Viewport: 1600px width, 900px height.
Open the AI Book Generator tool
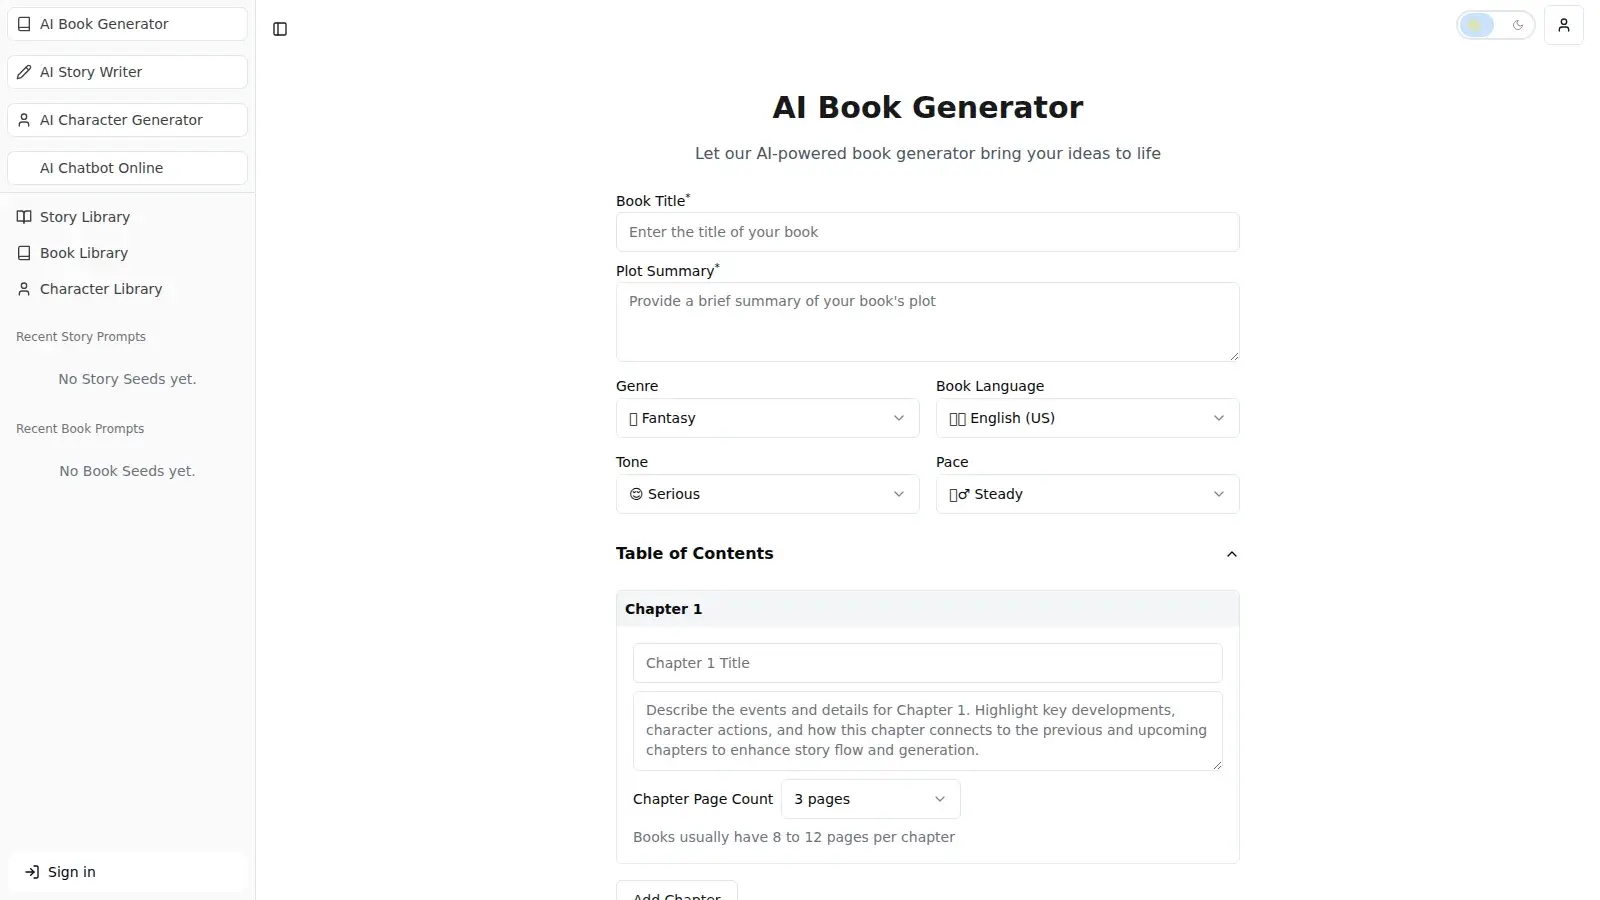[x=127, y=23]
